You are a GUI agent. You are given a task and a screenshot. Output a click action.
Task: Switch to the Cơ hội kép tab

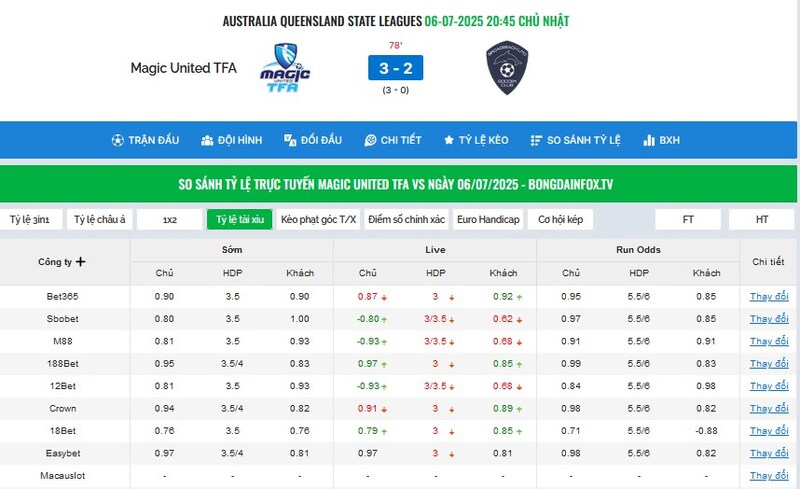pos(560,219)
